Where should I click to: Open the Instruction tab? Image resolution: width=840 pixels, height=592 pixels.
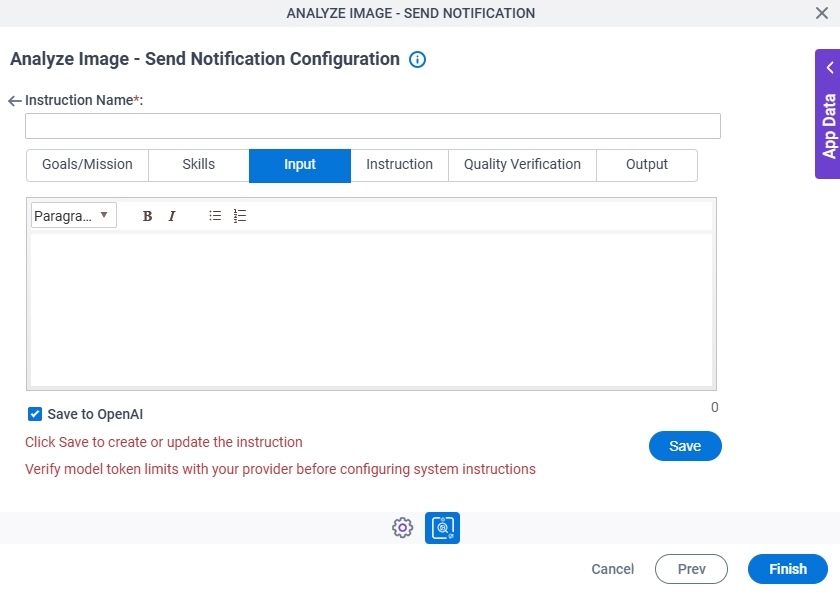[x=400, y=164]
